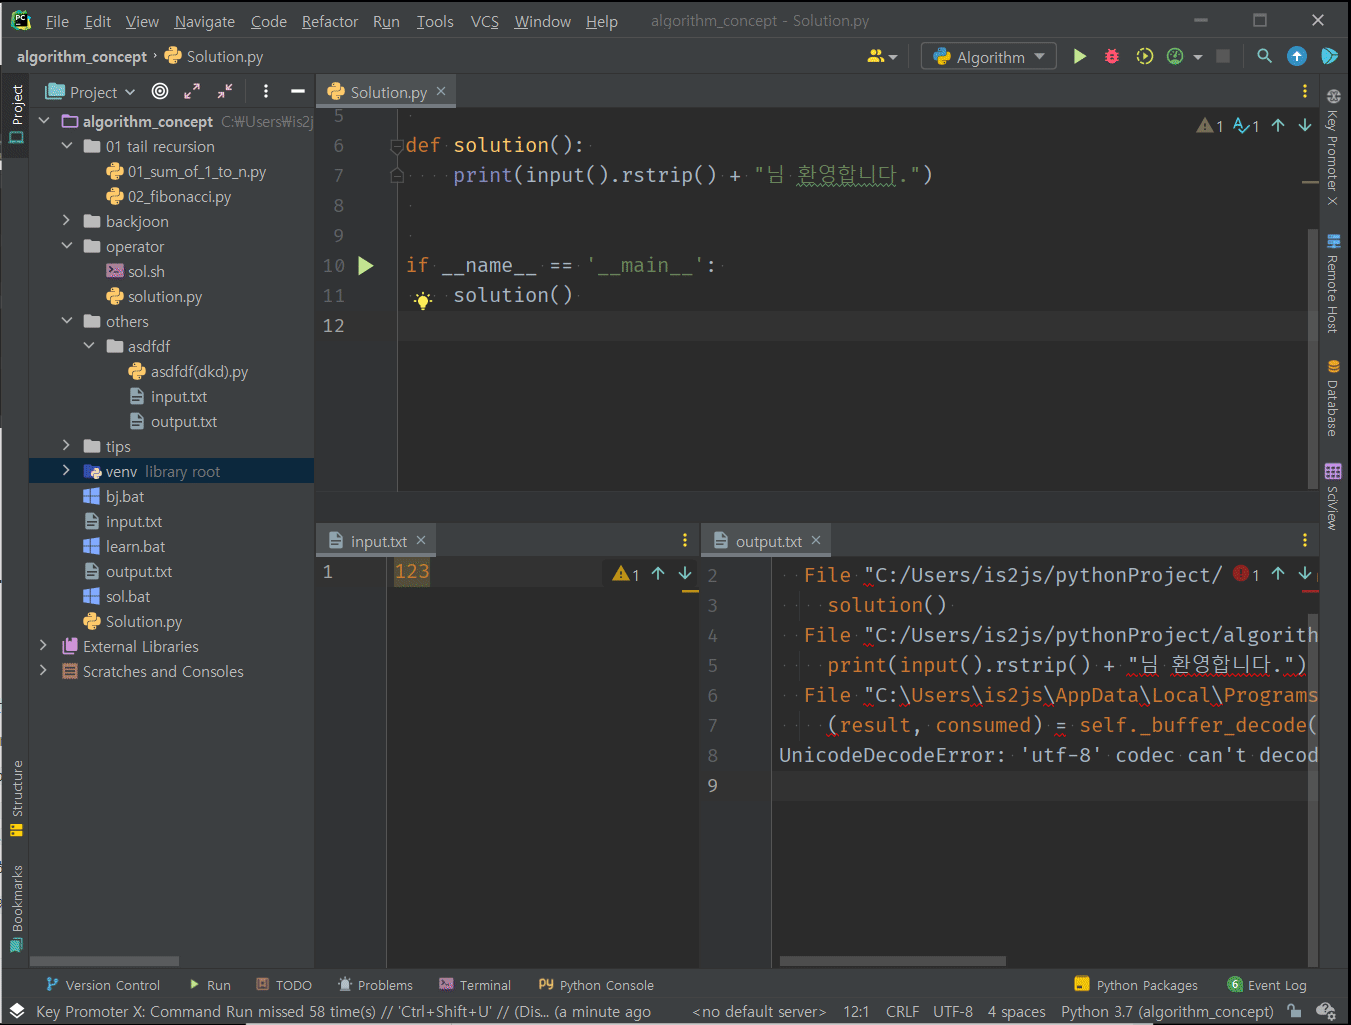Select opened file target icon in Project panel
The height and width of the screenshot is (1025, 1351).
[x=160, y=92]
